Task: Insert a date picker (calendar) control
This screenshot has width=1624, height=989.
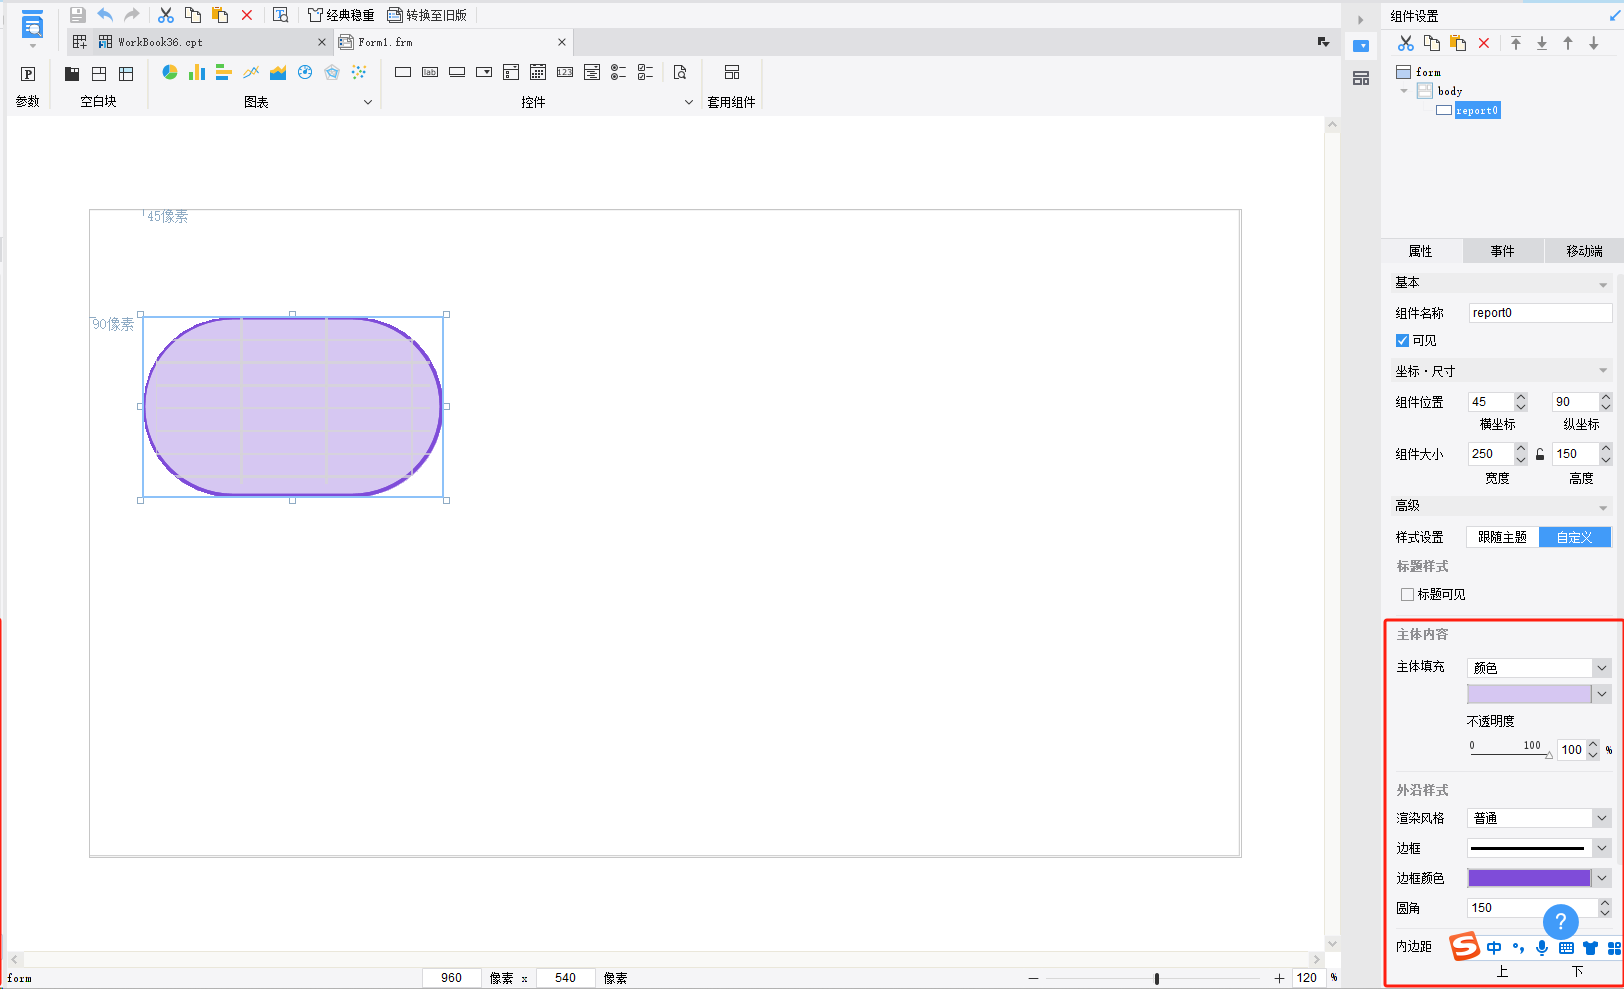Action: (x=538, y=72)
